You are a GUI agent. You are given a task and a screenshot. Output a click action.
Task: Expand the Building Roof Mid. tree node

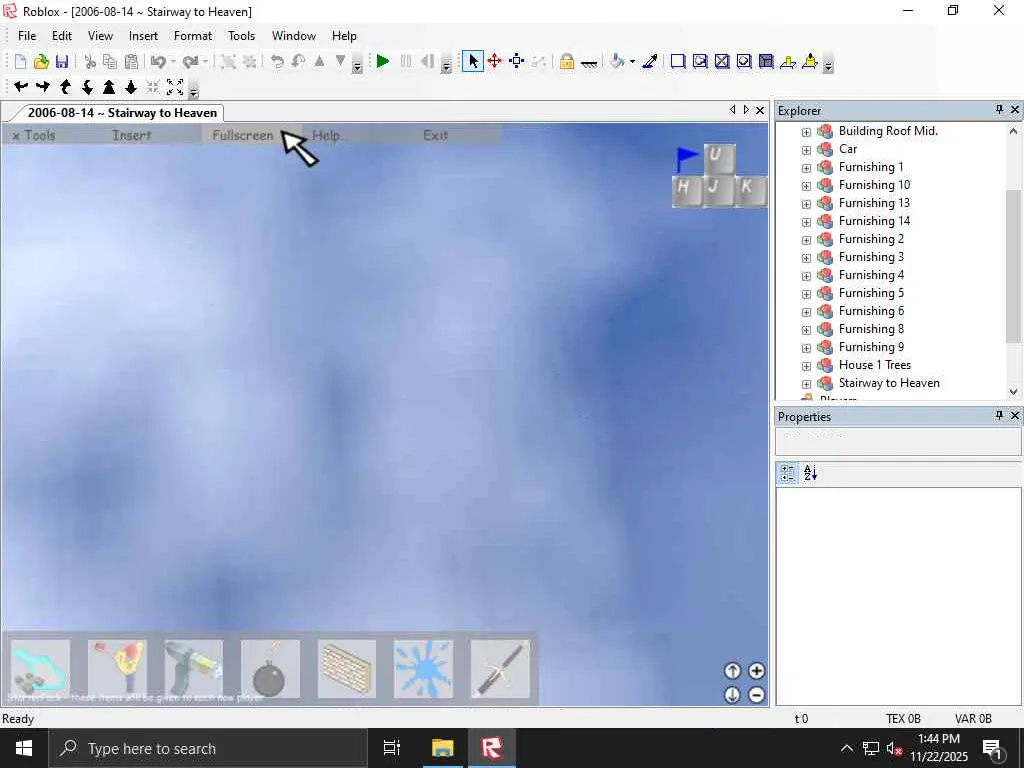pyautogui.click(x=807, y=132)
